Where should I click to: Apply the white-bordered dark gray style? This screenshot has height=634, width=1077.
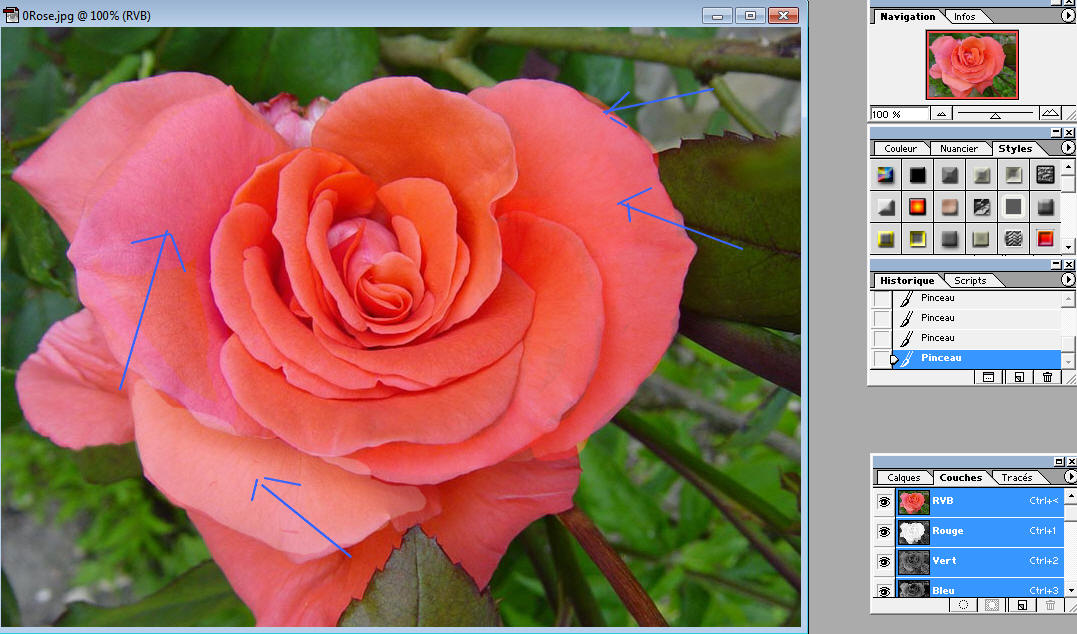pyautogui.click(x=1013, y=206)
